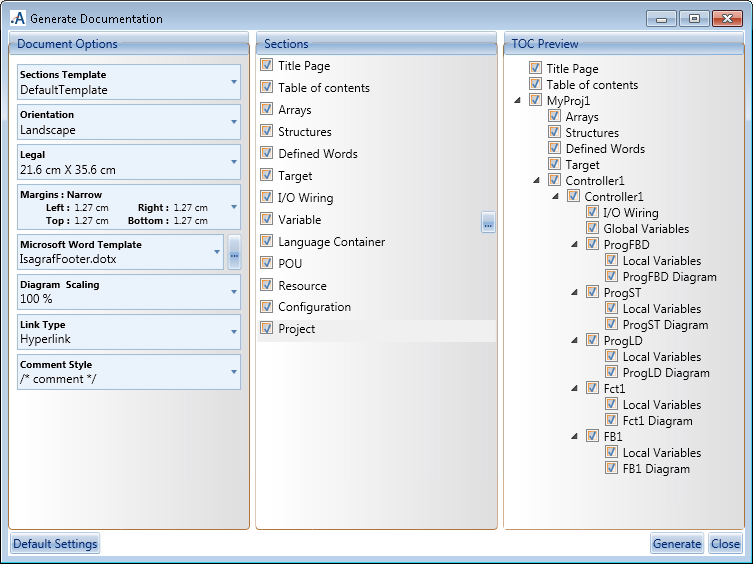Uncheck Table of contents in TOC Preview
This screenshot has width=753, height=564.
point(535,84)
